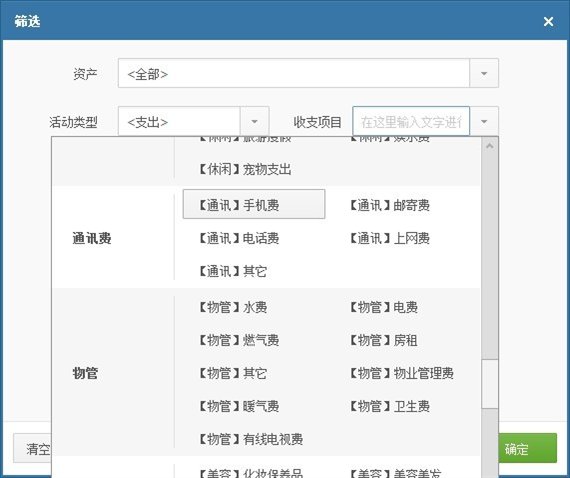
Task: Choose 【通讯】电话费 from the list
Action: pyautogui.click(x=239, y=238)
